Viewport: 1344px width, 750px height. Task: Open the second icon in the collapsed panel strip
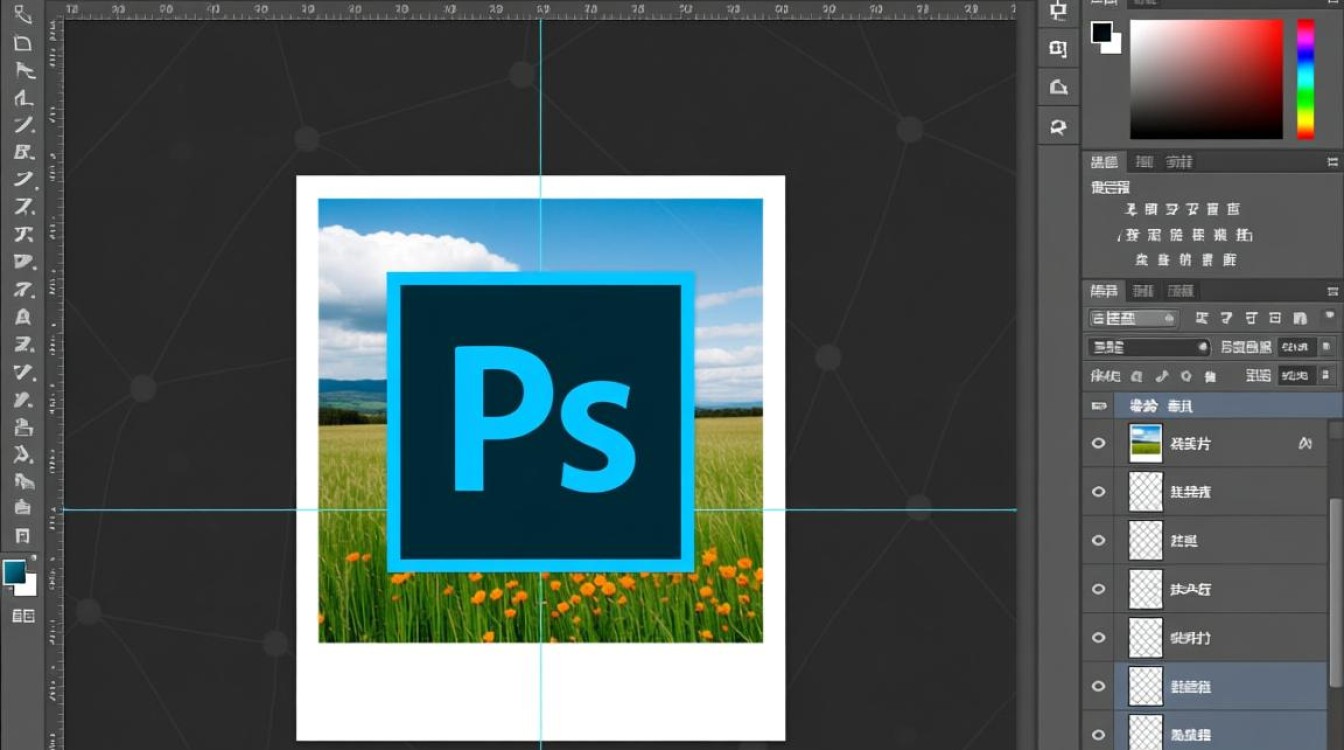[1058, 49]
